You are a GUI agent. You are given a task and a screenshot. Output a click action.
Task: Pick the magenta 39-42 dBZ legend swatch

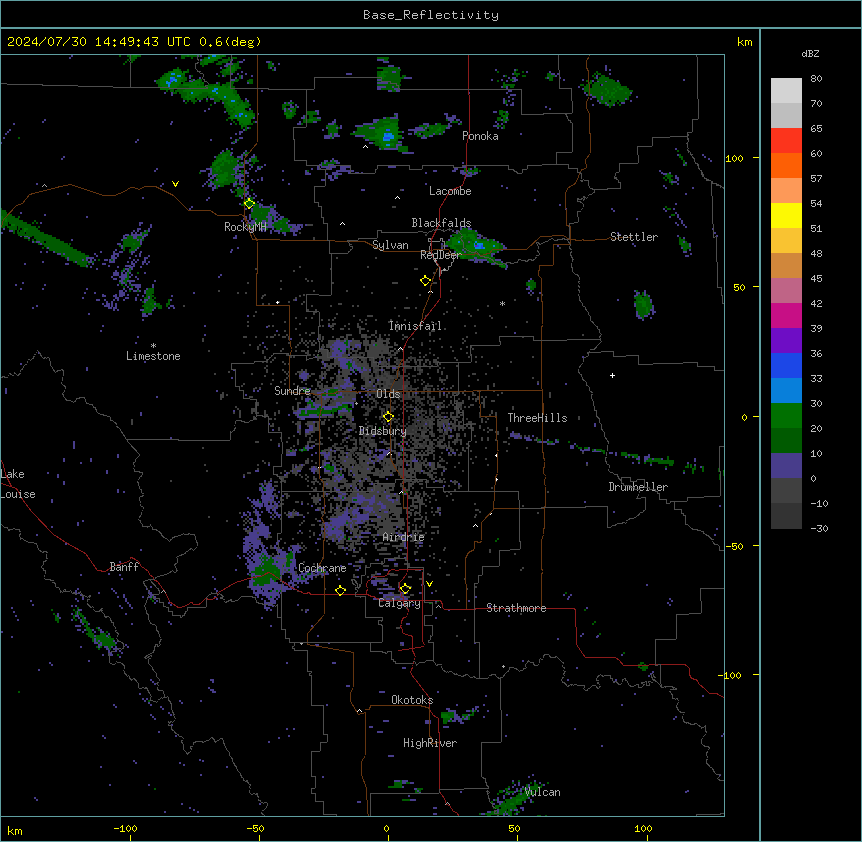(x=786, y=315)
